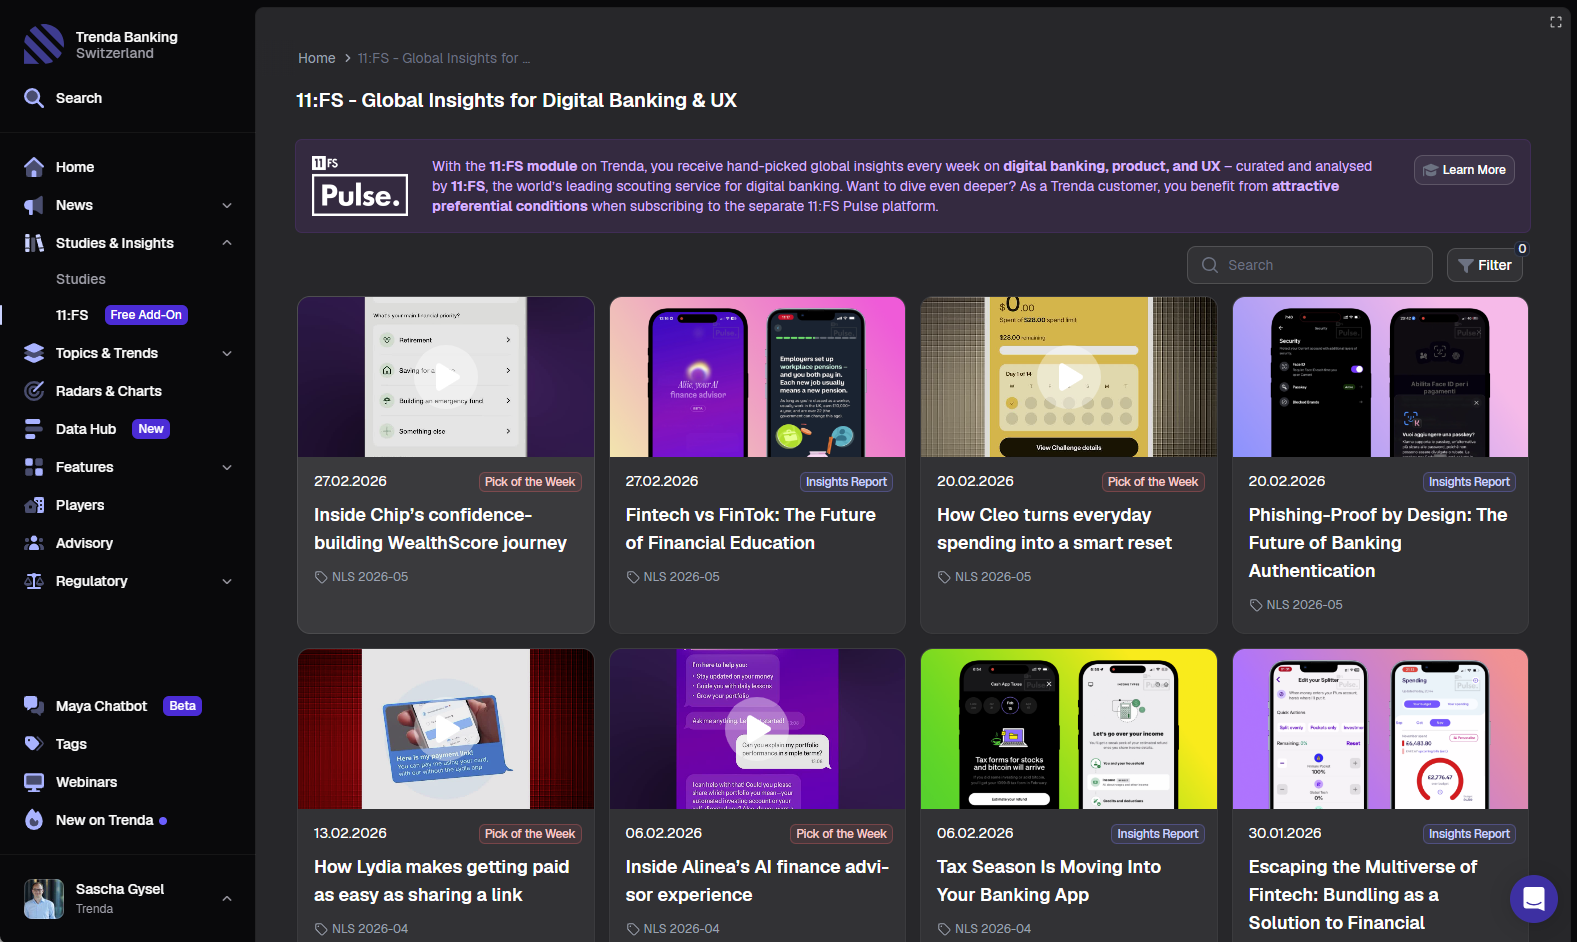This screenshot has height=942, width=1577.
Task: Play the Cleo smart reset video thumbnail
Action: pos(1069,377)
